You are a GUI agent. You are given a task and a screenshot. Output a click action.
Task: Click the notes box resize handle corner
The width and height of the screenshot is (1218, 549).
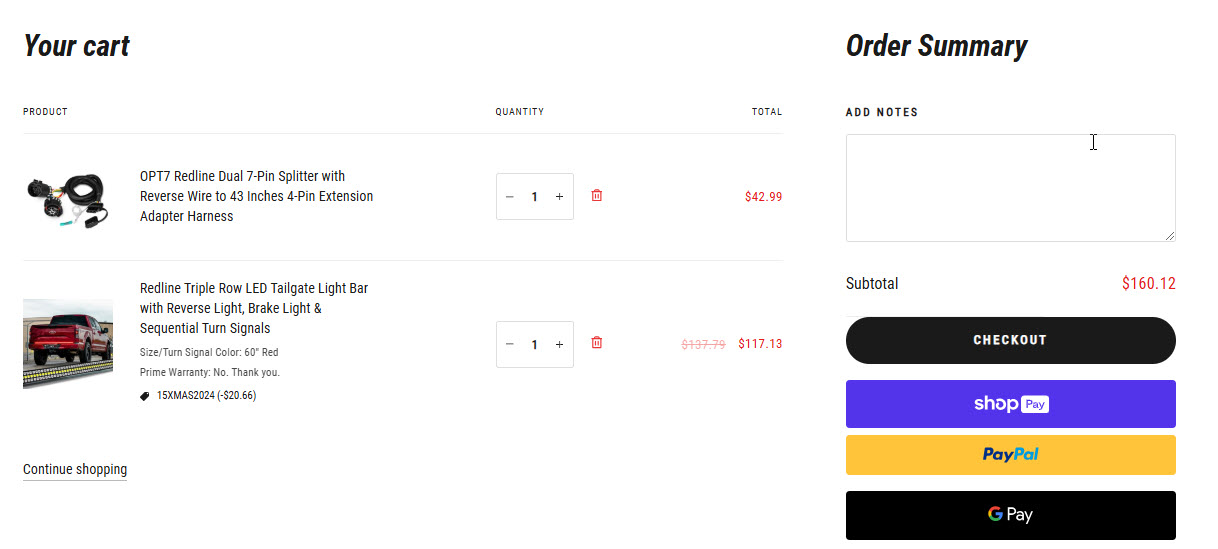[1170, 236]
